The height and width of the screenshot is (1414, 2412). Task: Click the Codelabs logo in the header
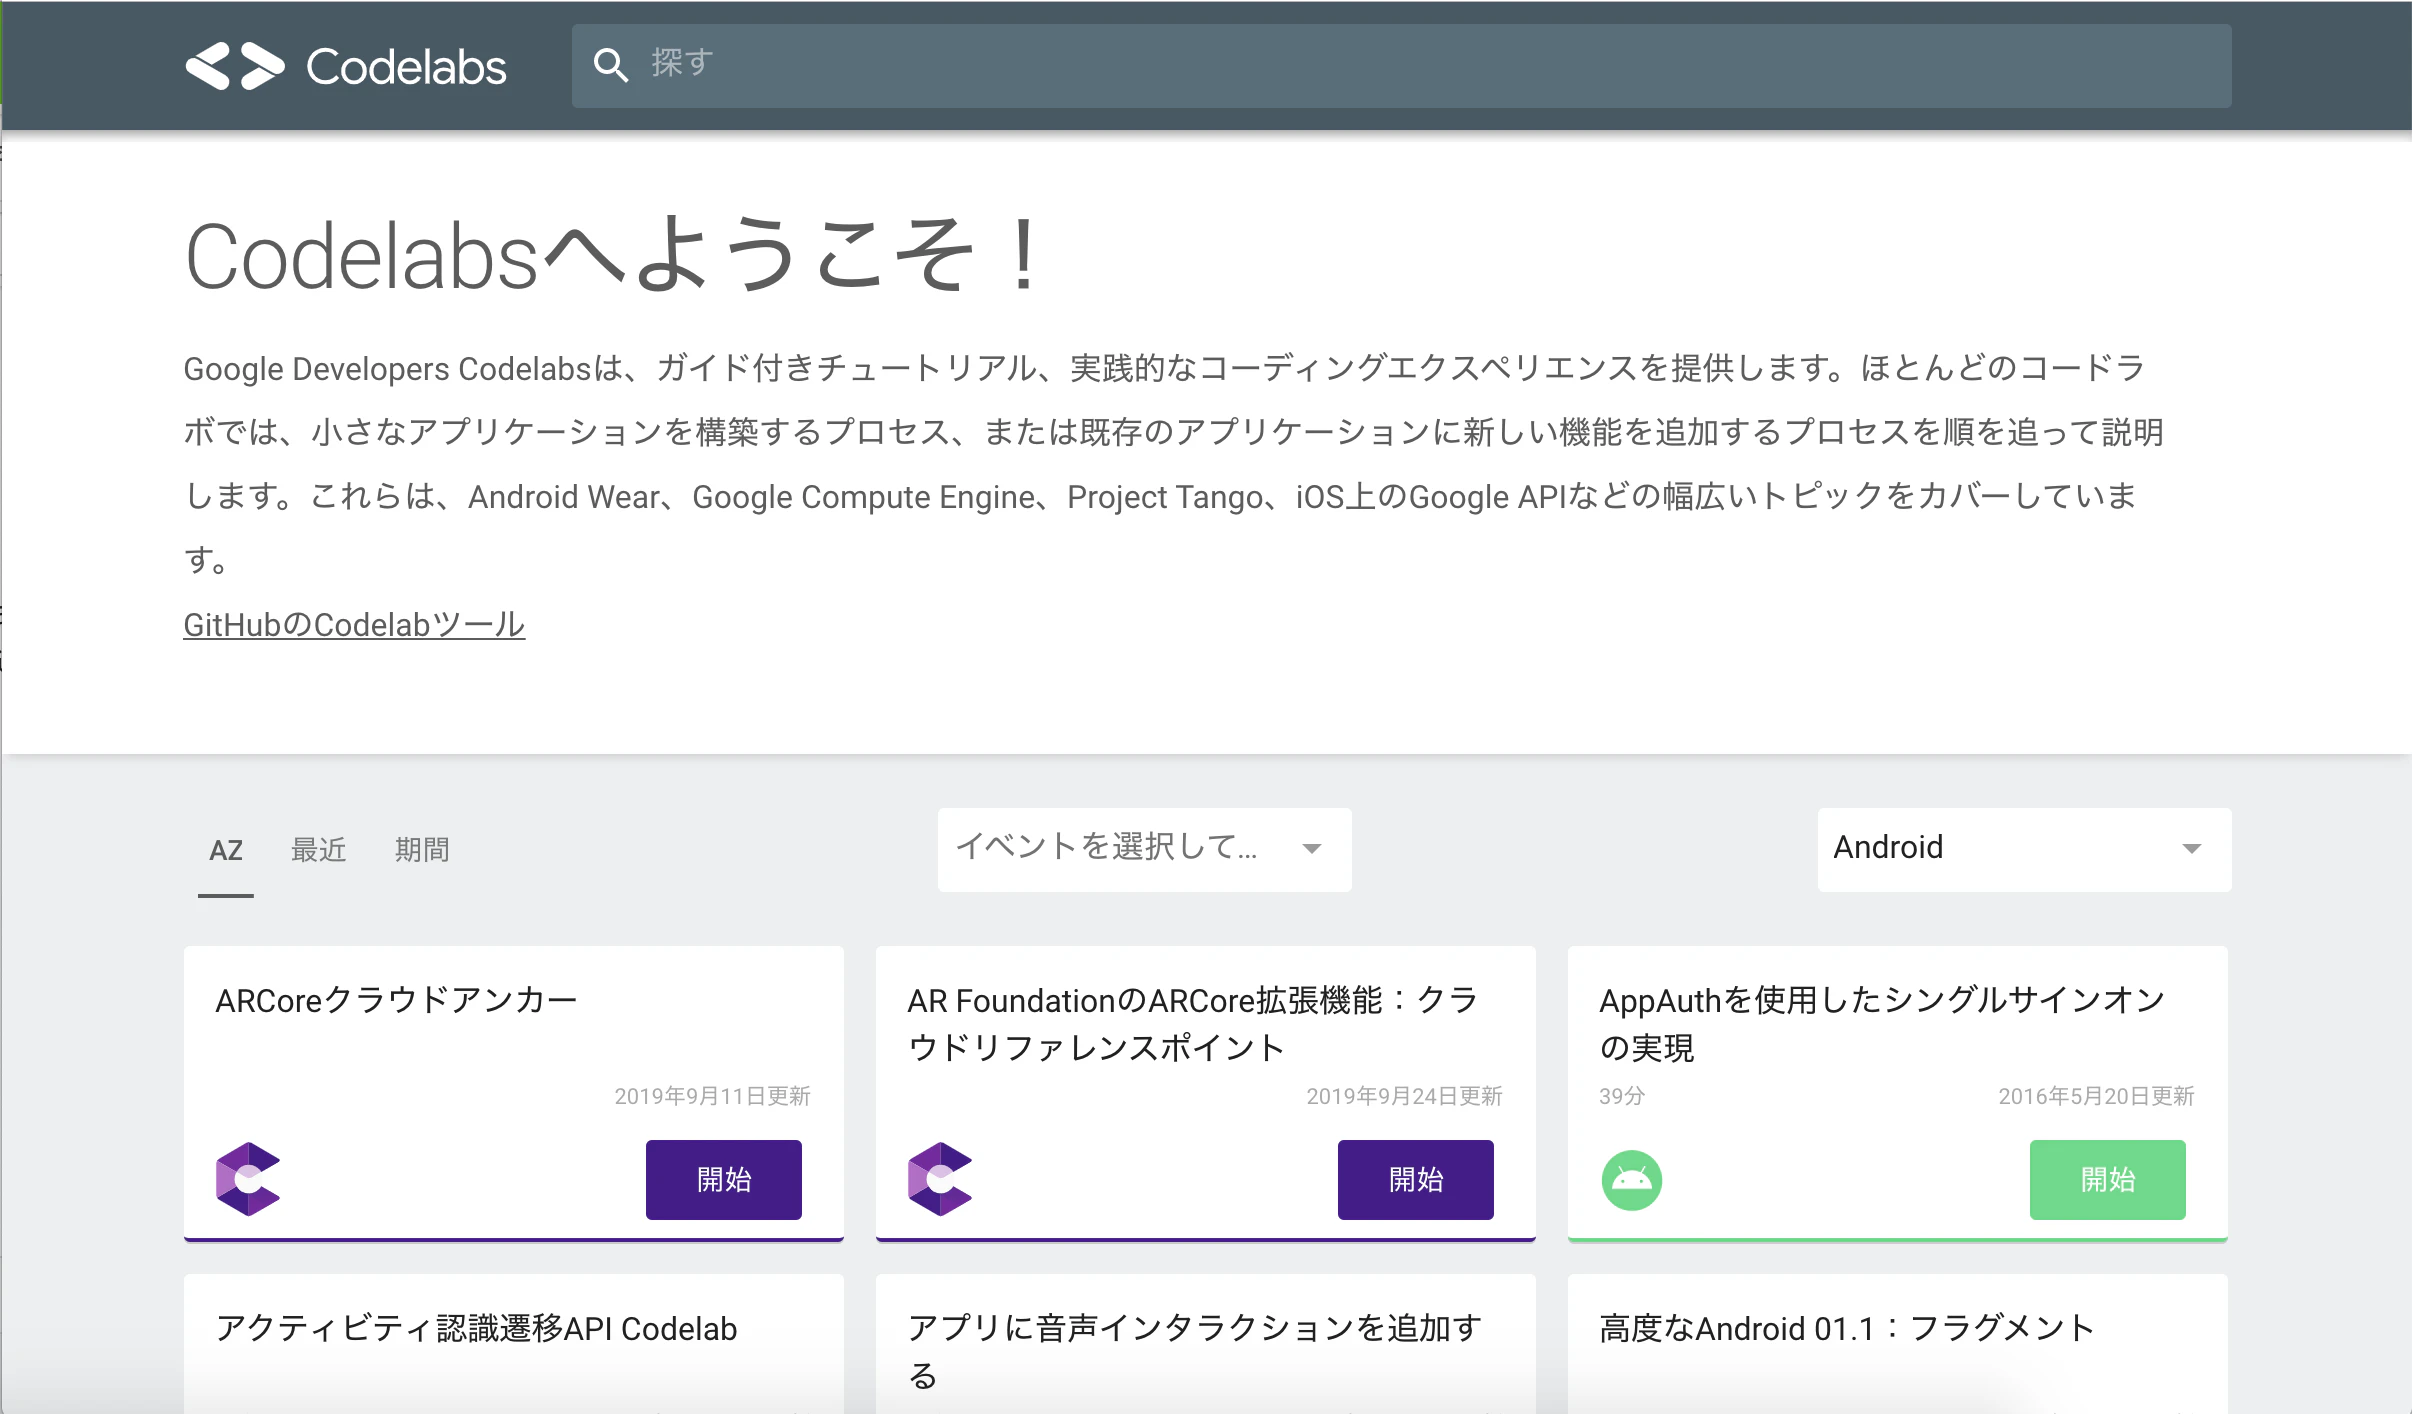[x=345, y=64]
